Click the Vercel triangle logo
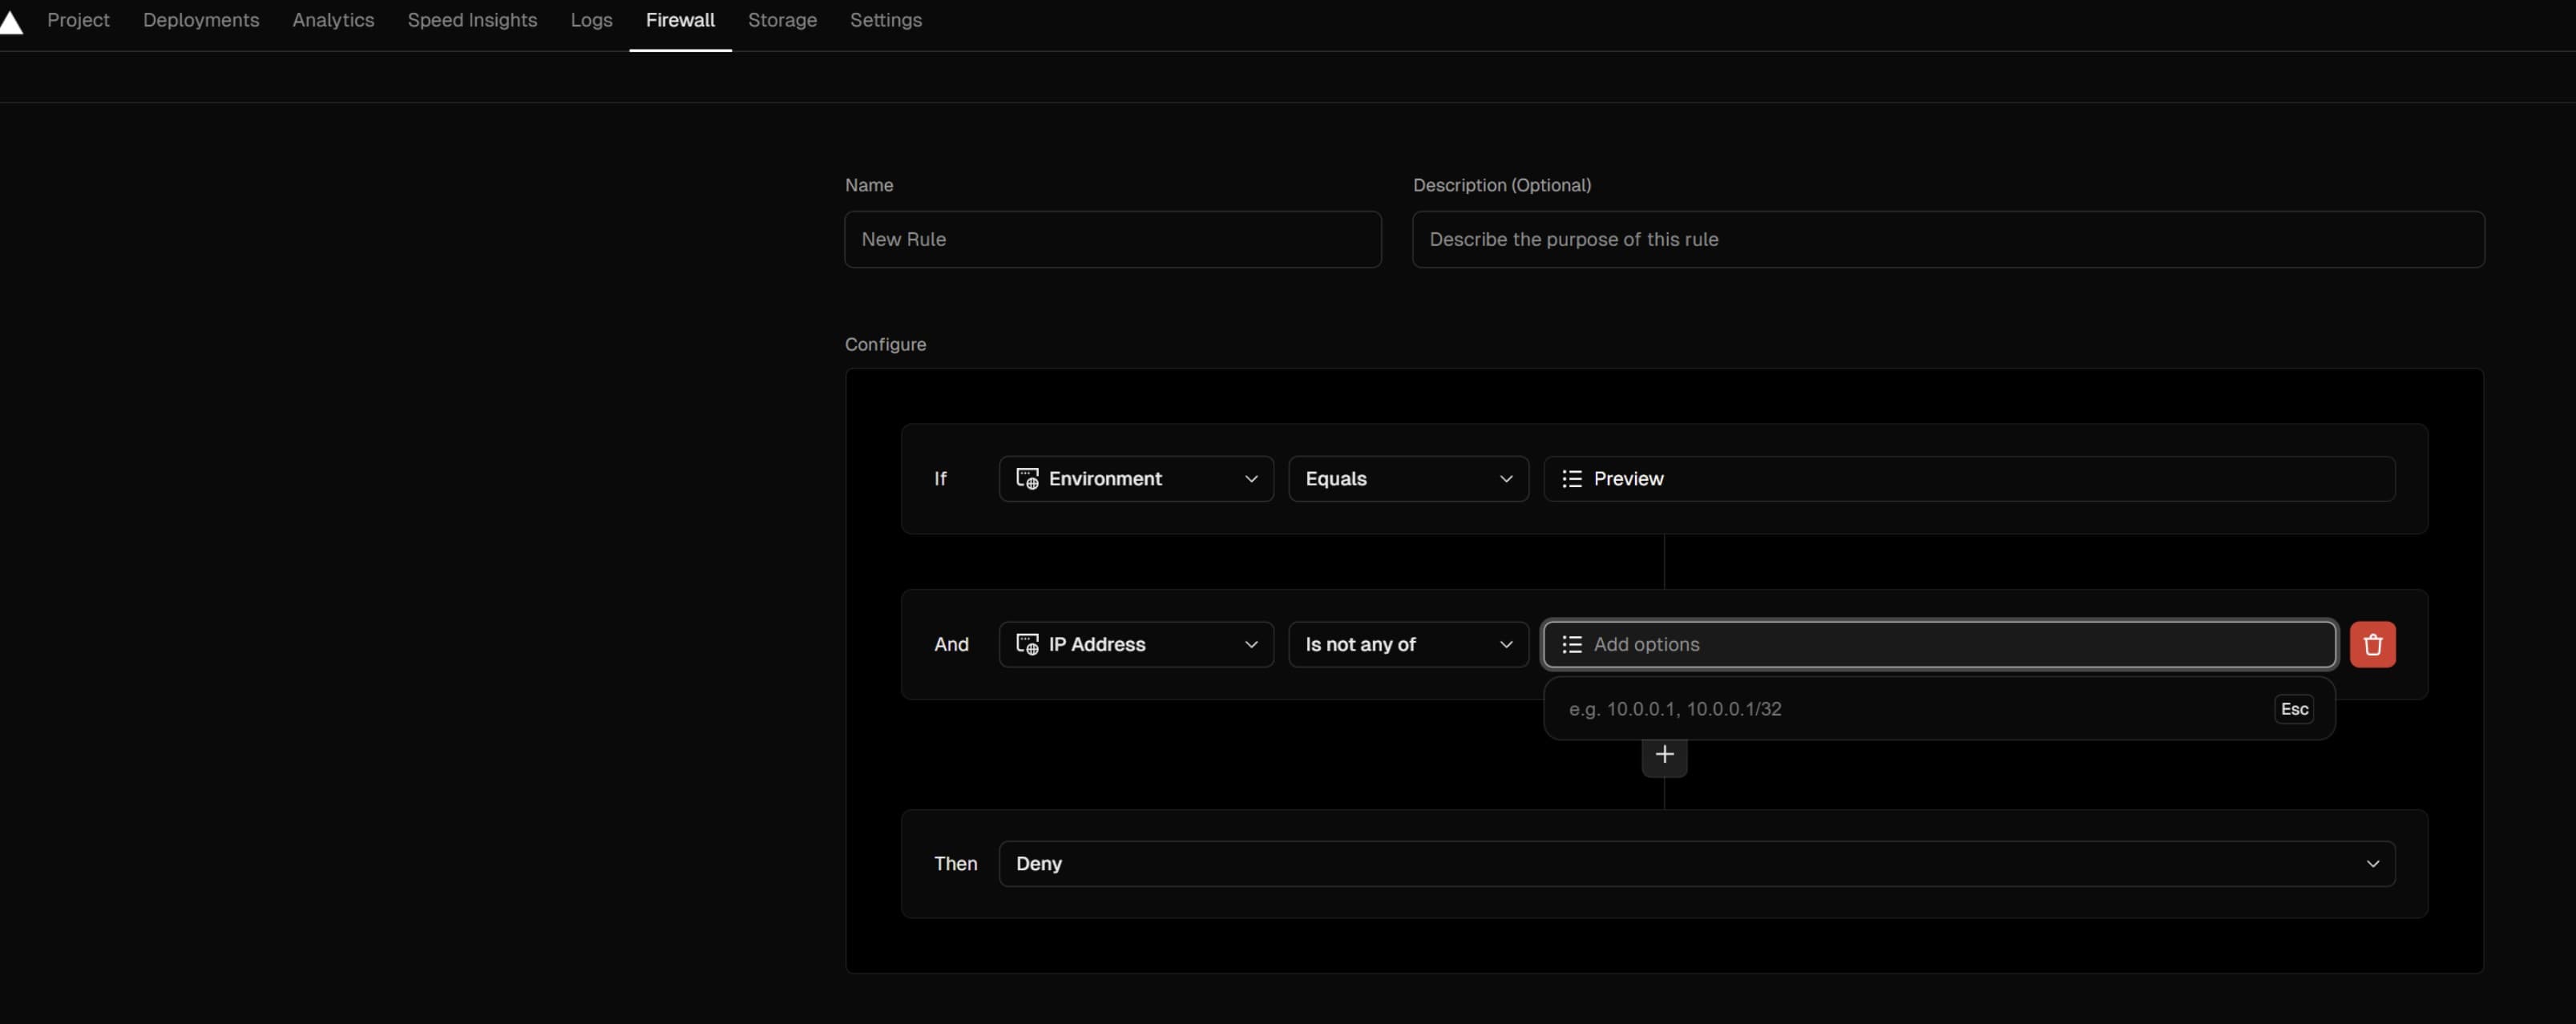Screen dimensions: 2576x1024 point(10,22)
